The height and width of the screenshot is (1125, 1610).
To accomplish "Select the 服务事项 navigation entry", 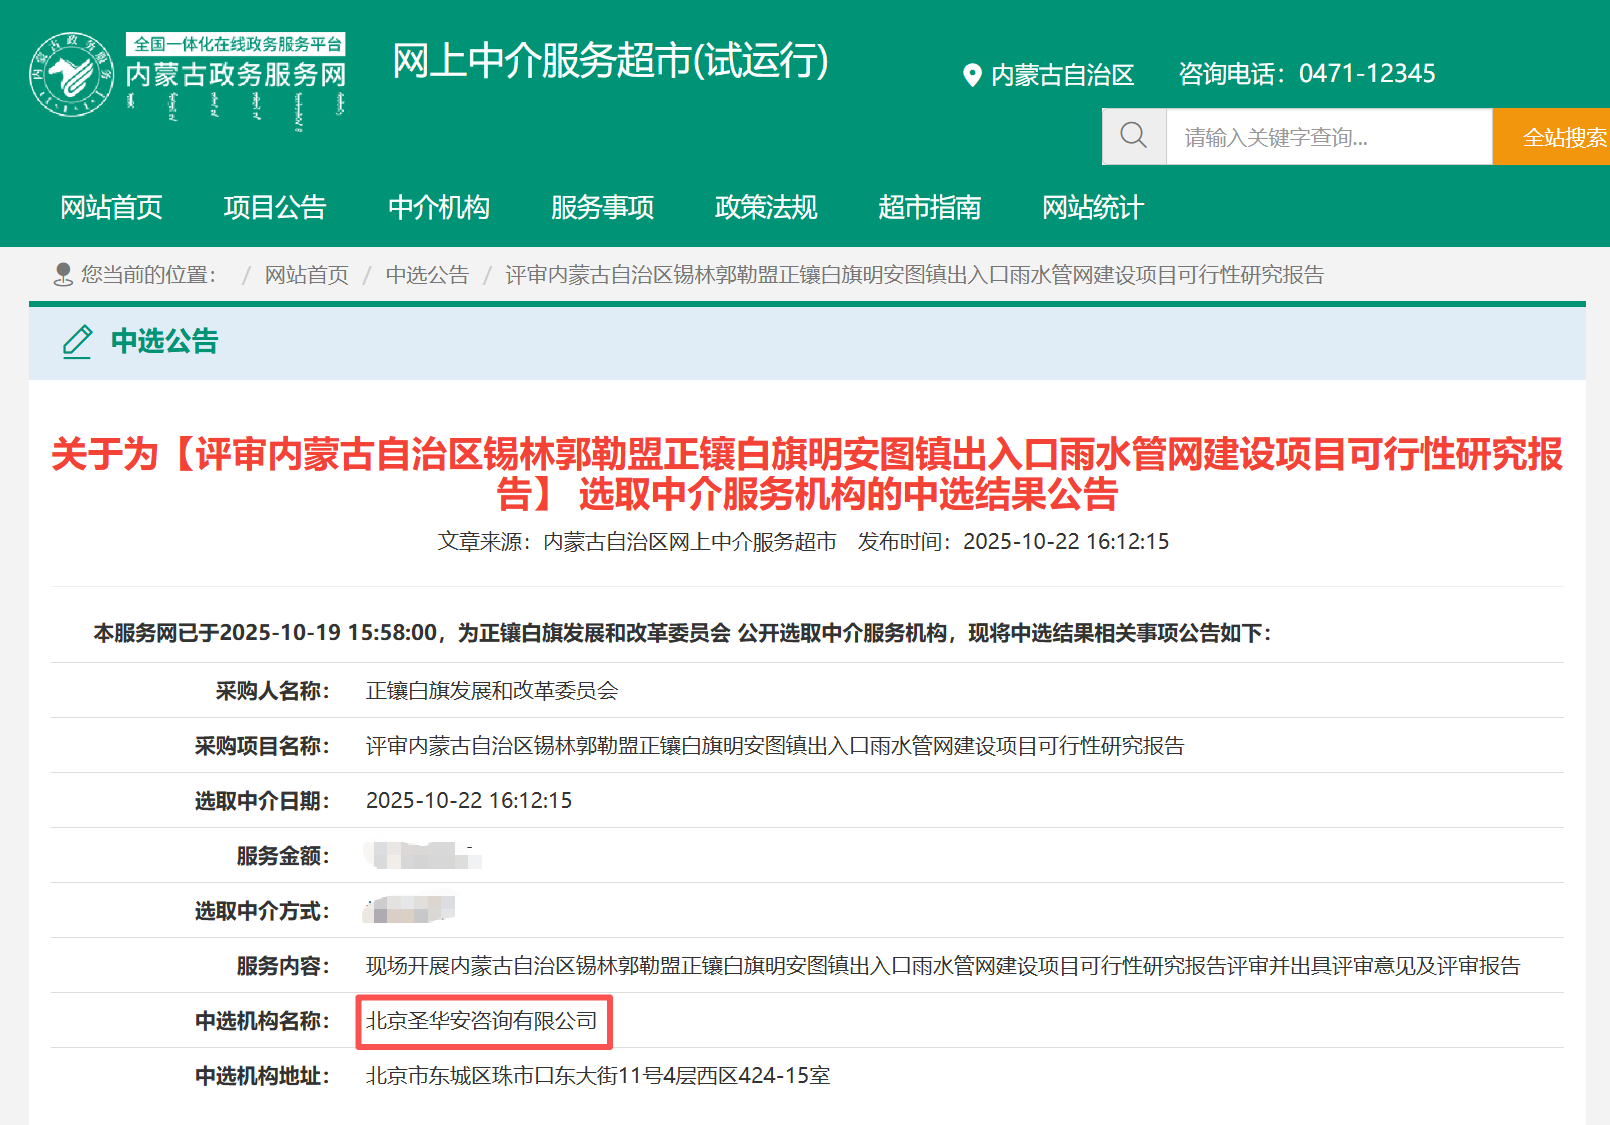I will pos(601,208).
